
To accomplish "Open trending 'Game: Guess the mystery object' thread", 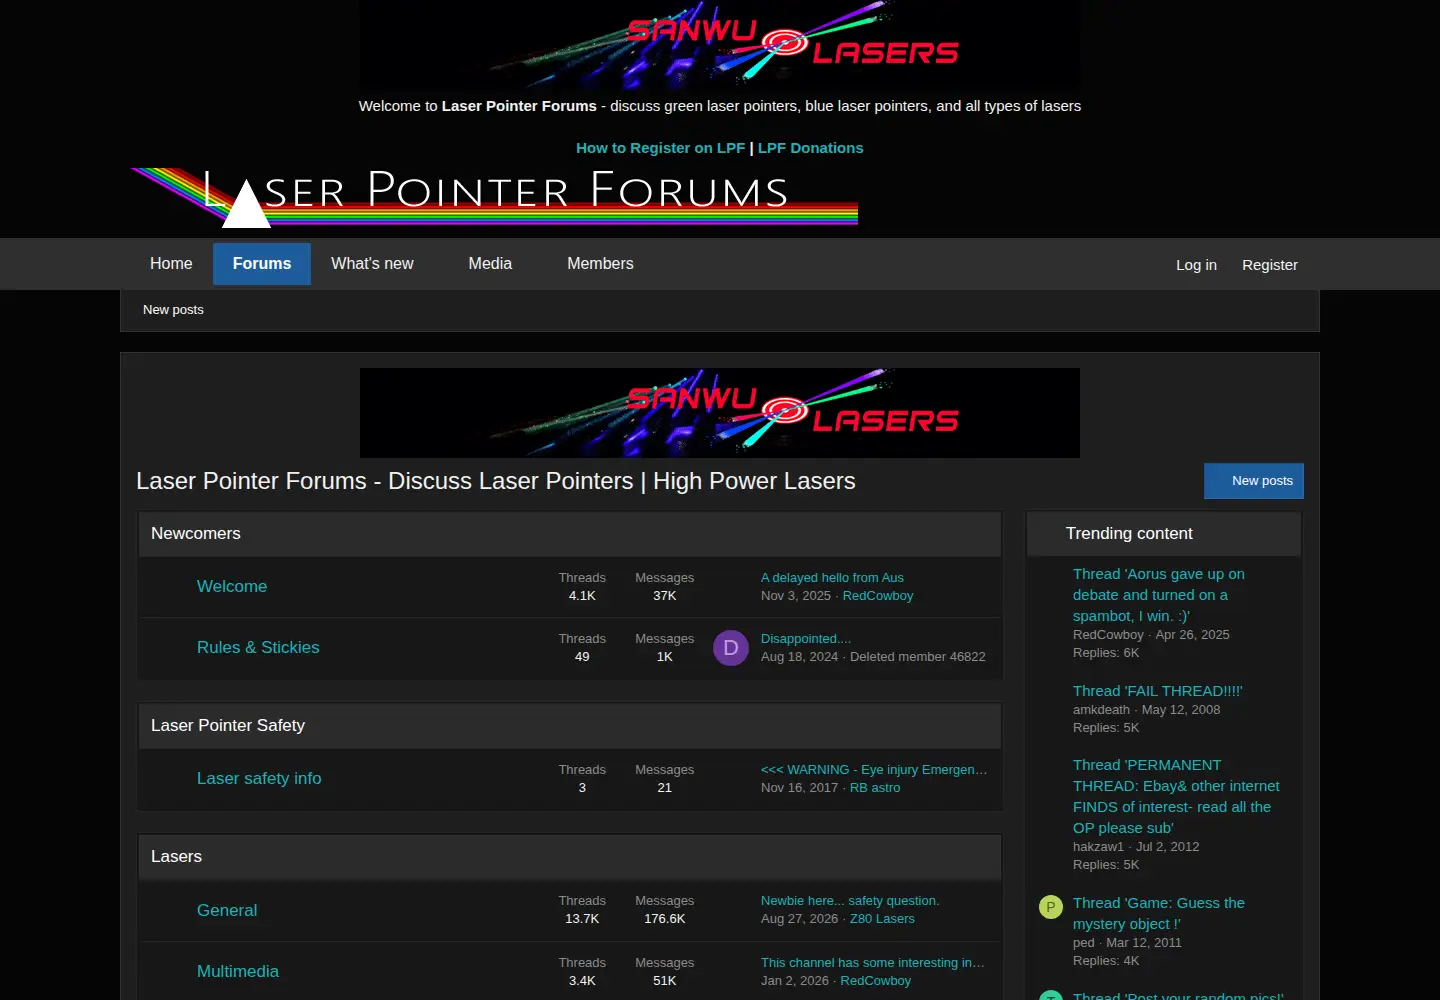I will [1159, 913].
